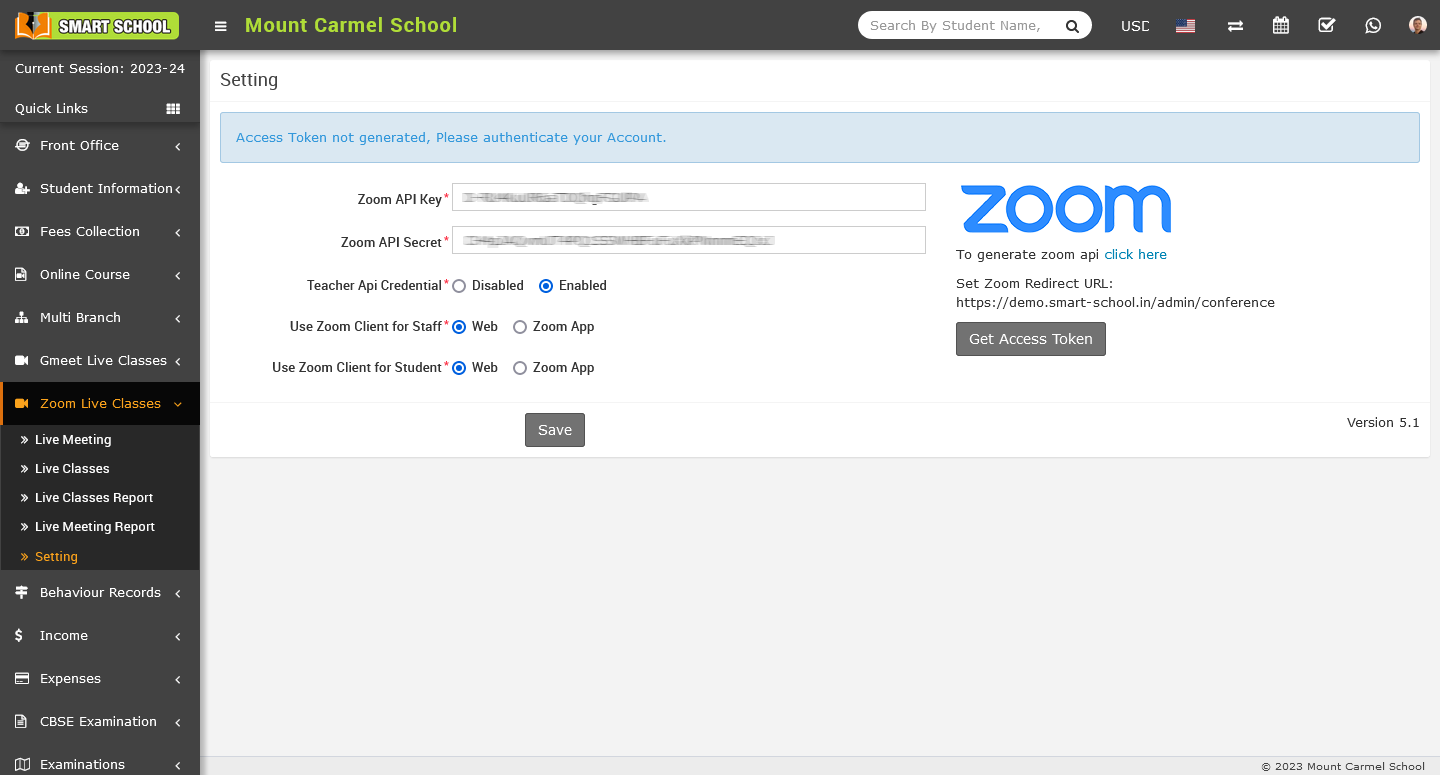
Task: Choose Zoom App for Student client
Action: pyautogui.click(x=520, y=368)
